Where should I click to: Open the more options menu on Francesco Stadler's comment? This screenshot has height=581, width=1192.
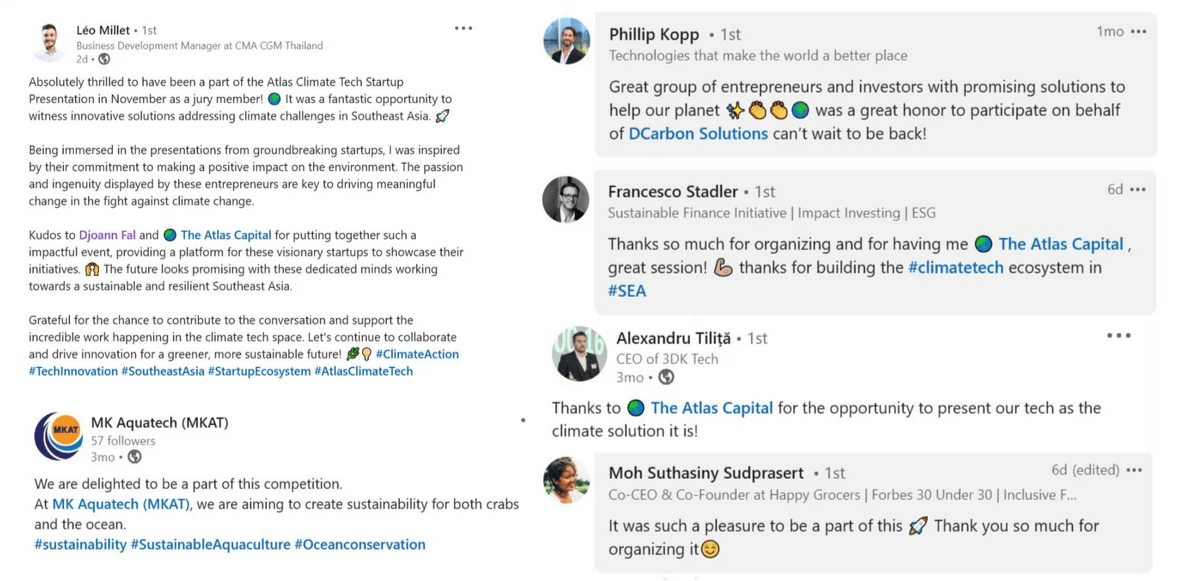tap(1138, 190)
